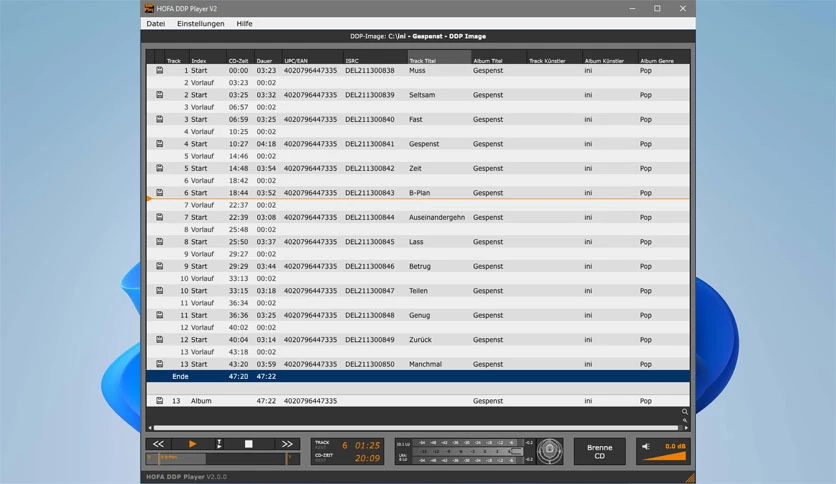Click the save icon of track 3 Fast
Viewport: 836px width, 484px height.
[159, 119]
